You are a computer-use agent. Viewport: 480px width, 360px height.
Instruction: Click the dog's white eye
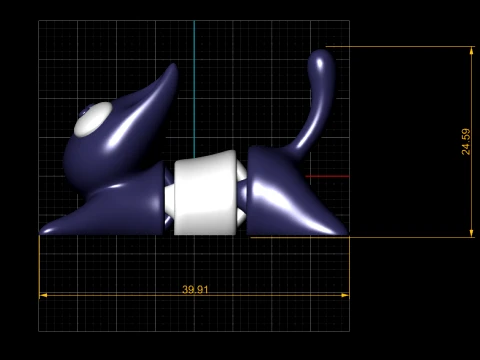point(92,119)
